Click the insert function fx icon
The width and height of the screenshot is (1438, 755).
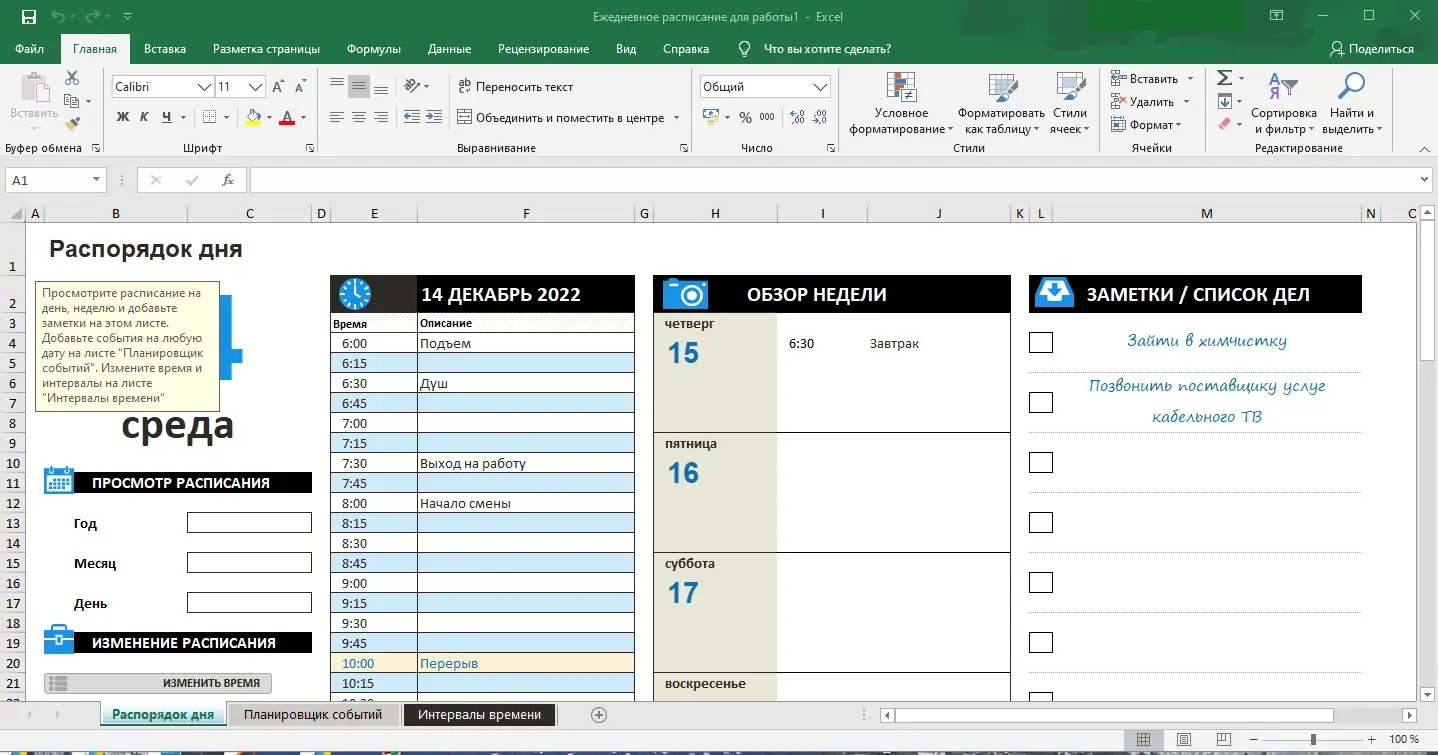(228, 180)
